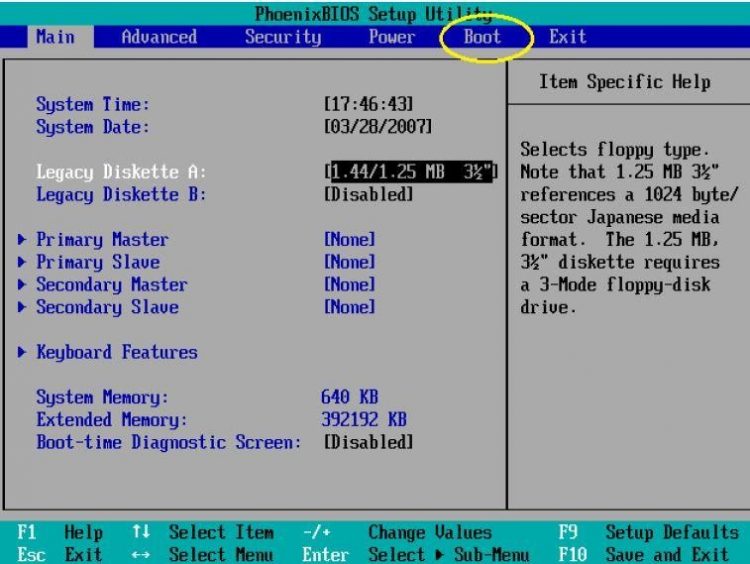Screen dimensions: 750x564
Task: Click the Secondary Master None value
Action: click(350, 284)
